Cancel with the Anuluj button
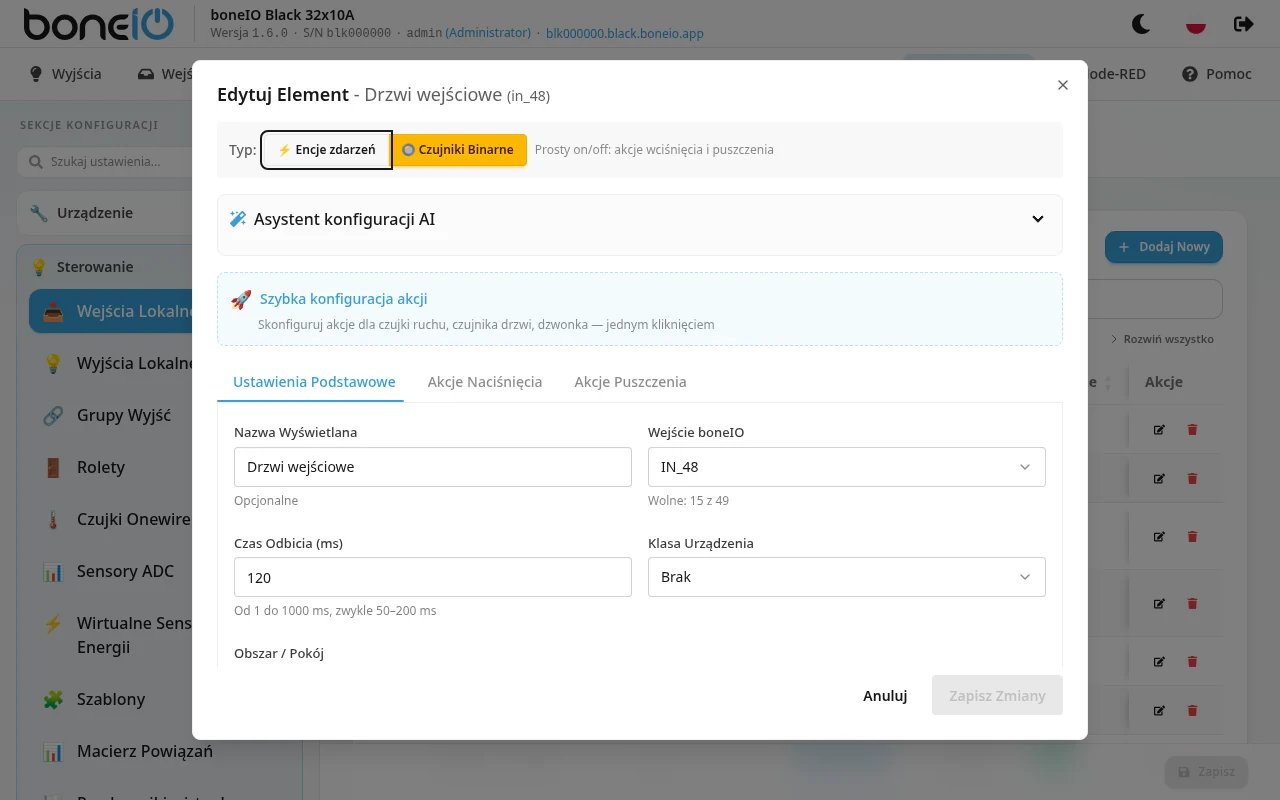 click(x=885, y=696)
